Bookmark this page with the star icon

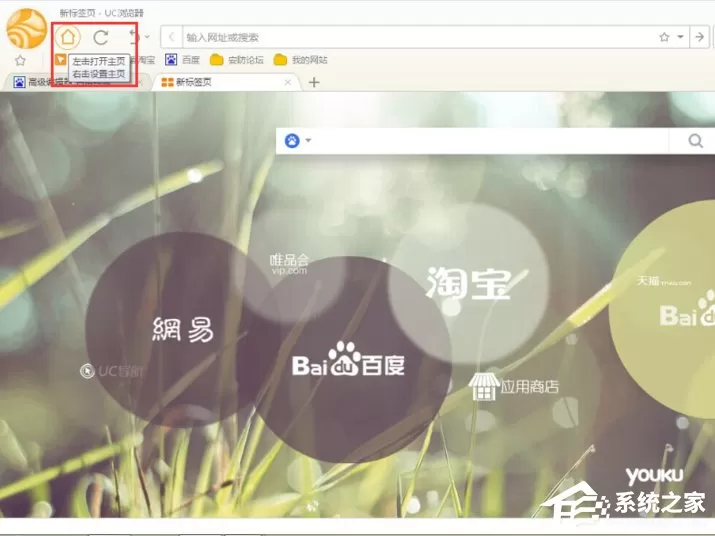click(664, 37)
